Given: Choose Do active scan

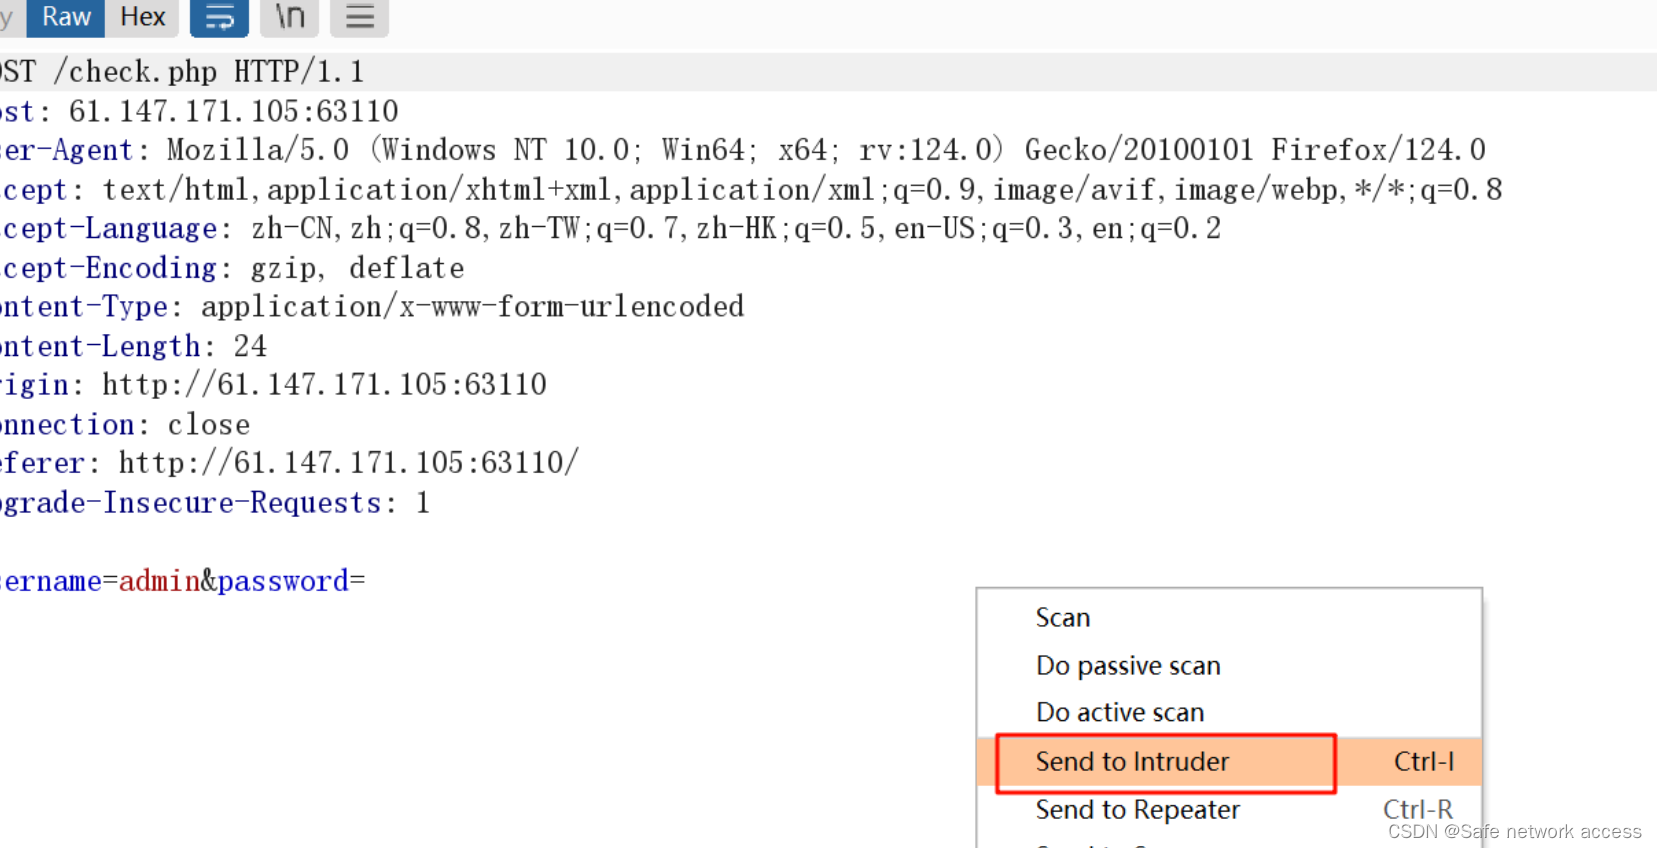Looking at the screenshot, I should pos(1119,712).
